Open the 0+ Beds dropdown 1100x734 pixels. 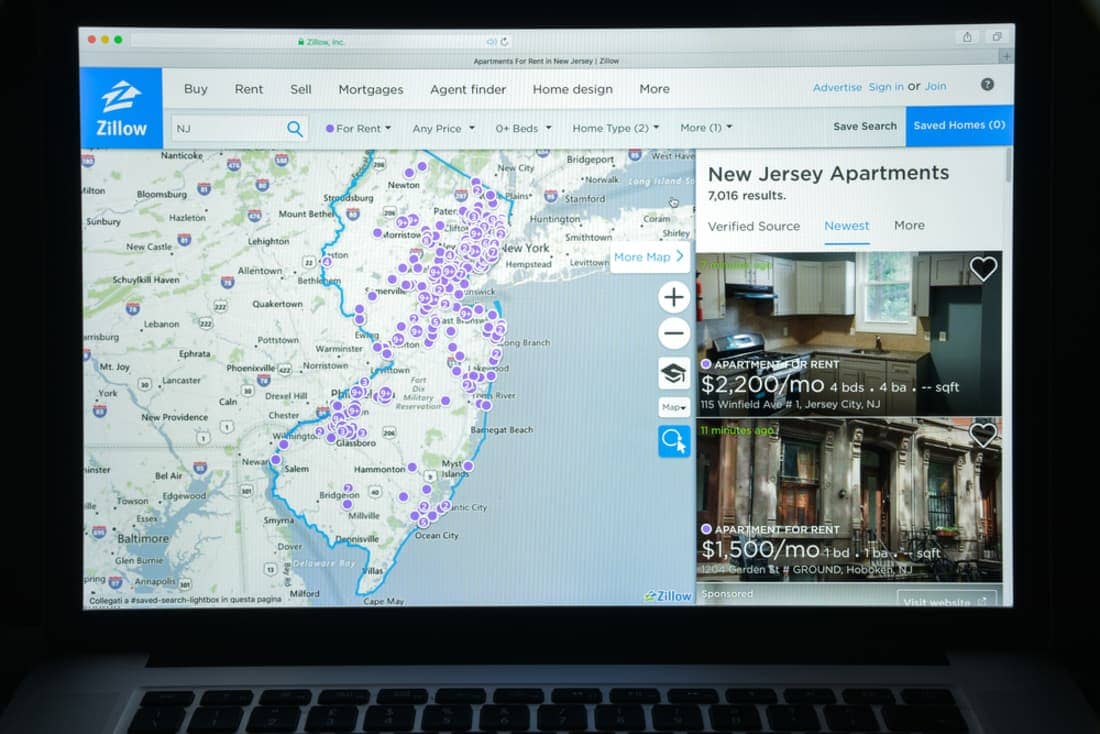click(523, 128)
